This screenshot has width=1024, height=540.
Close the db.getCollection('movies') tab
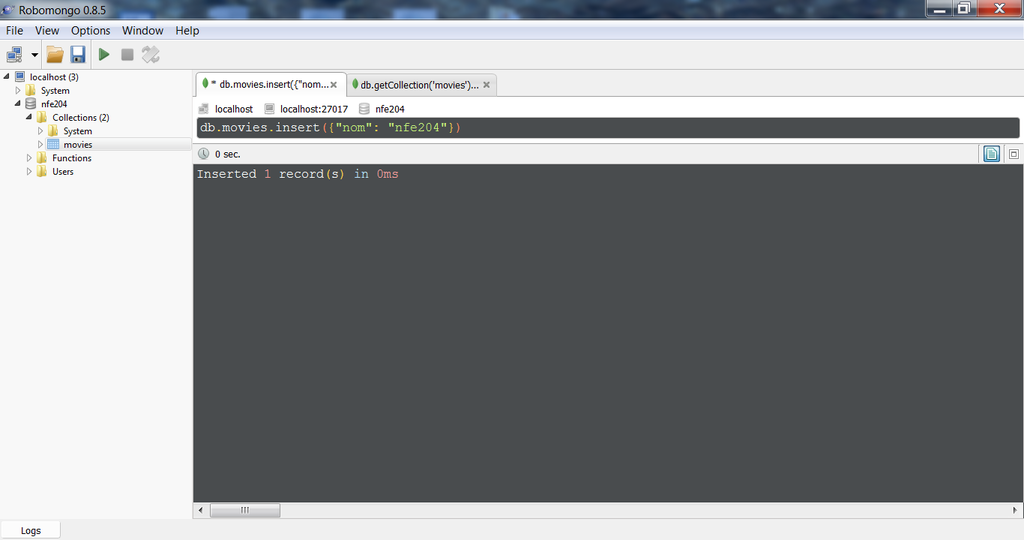(485, 85)
